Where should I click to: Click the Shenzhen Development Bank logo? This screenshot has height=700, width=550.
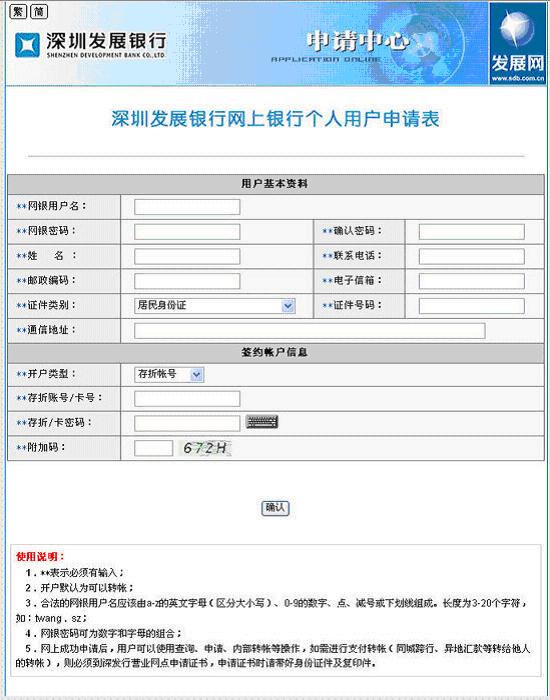coord(91,45)
